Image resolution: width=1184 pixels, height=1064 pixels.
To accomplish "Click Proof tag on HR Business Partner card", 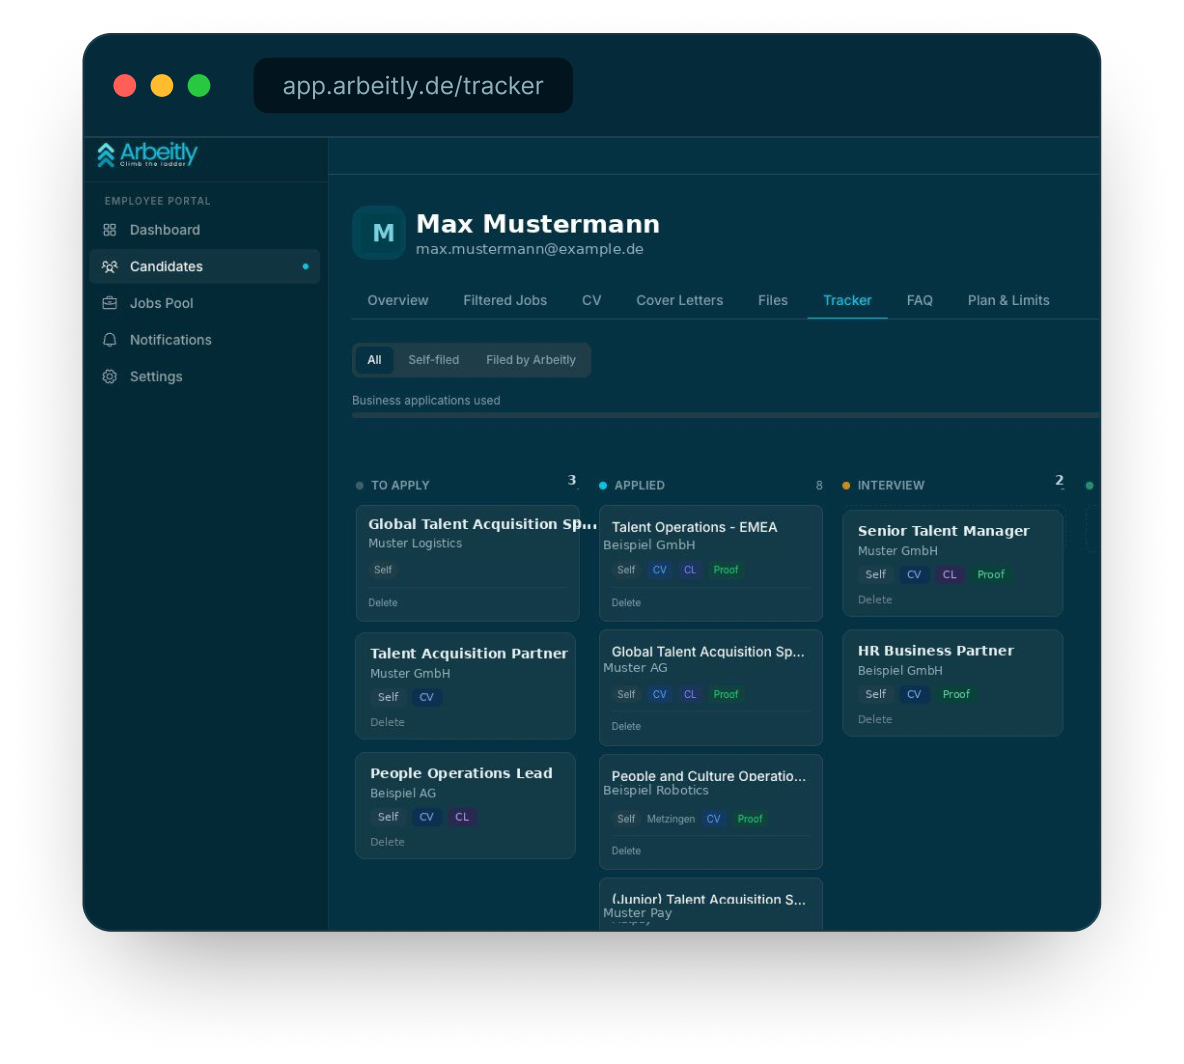I will (x=956, y=694).
